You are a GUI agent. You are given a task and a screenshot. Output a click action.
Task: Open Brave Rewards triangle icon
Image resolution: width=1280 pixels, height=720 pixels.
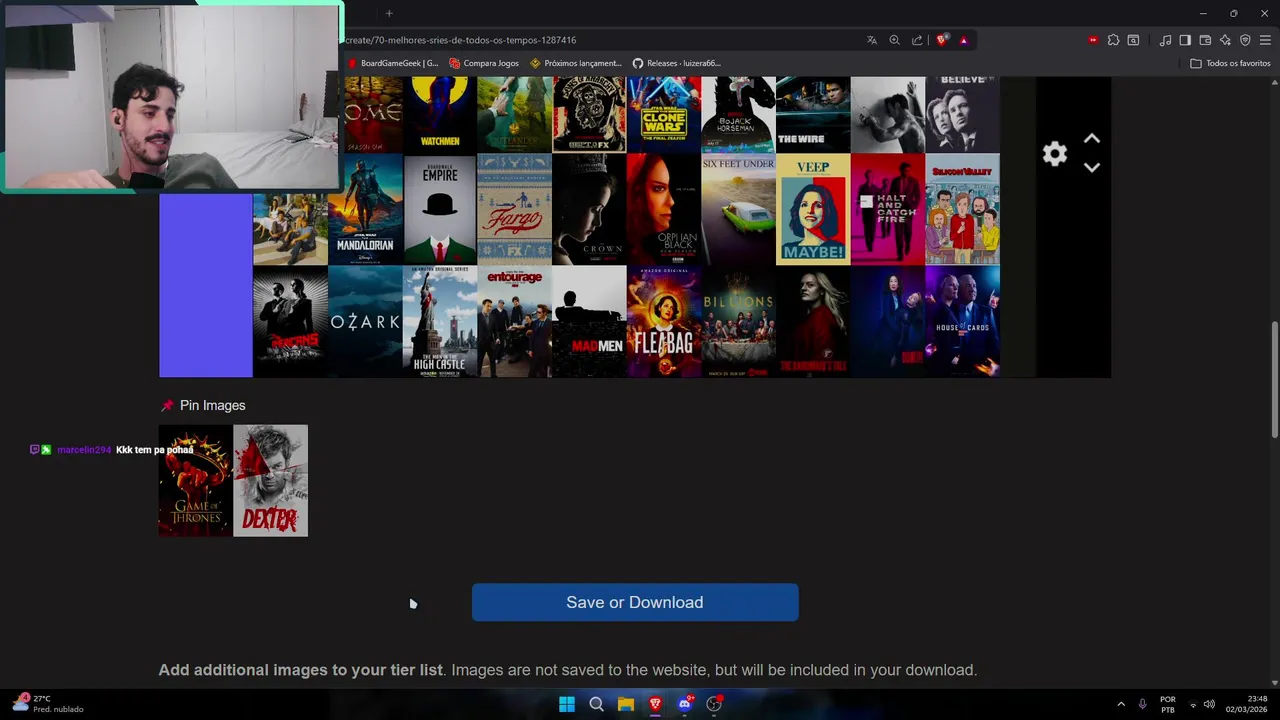pos(964,40)
